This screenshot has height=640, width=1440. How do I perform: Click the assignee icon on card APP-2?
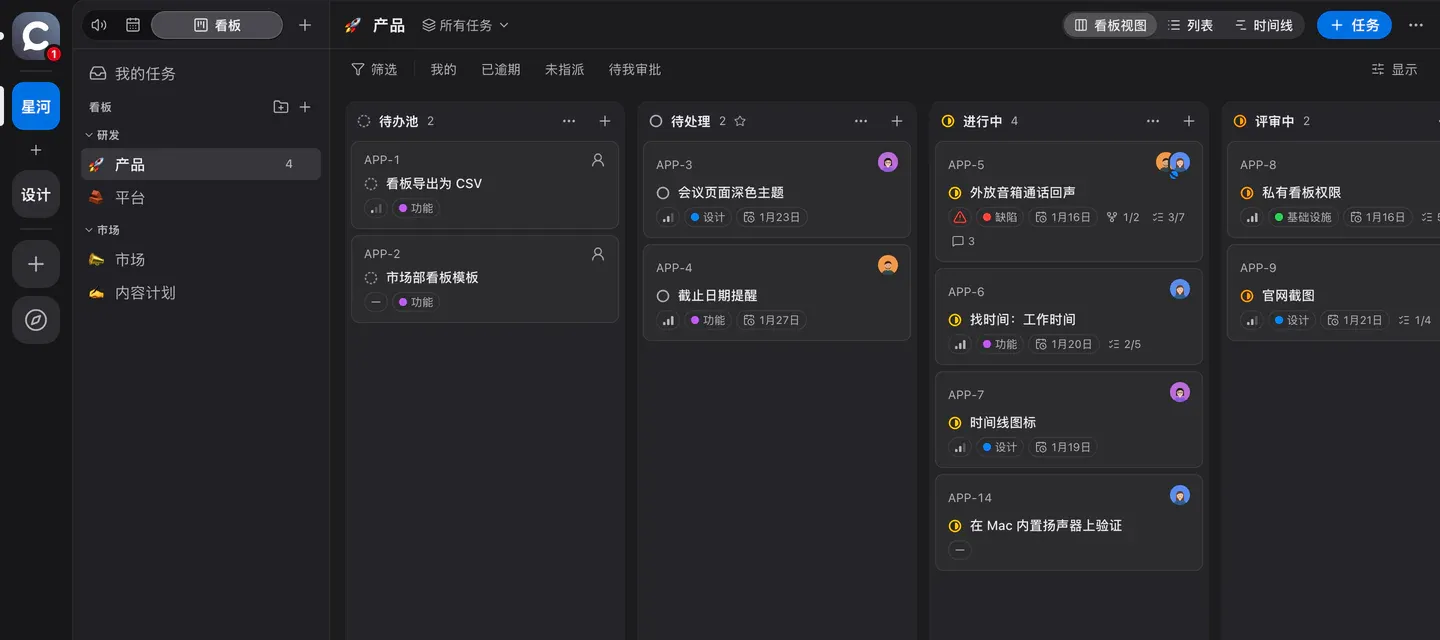[x=598, y=254]
